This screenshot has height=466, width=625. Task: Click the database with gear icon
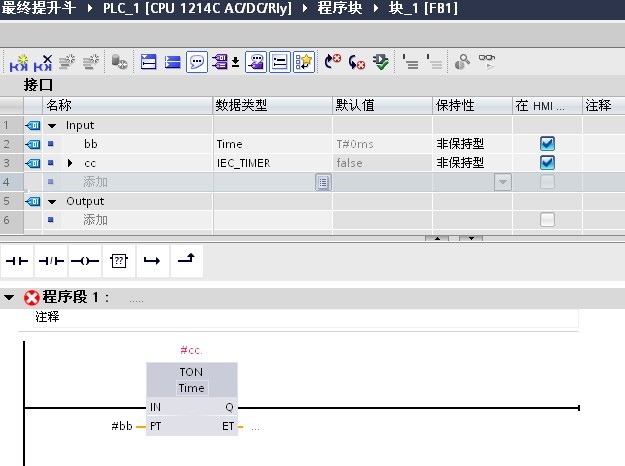click(x=119, y=62)
